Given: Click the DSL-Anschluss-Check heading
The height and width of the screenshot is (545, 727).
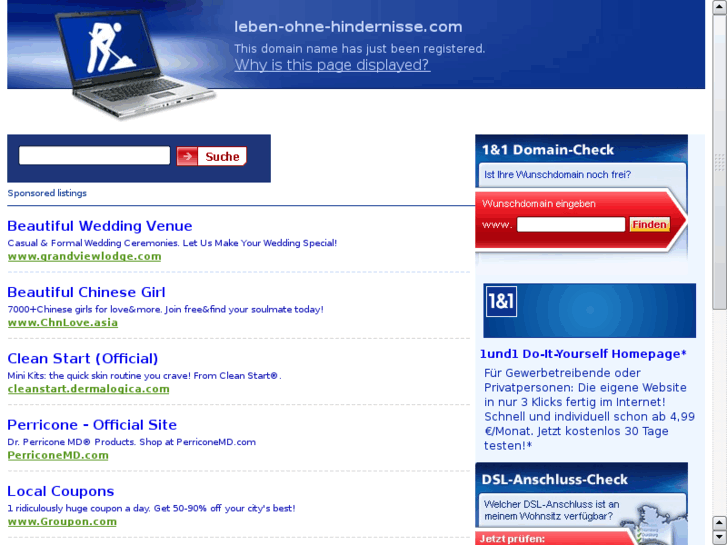Looking at the screenshot, I should pos(554,480).
